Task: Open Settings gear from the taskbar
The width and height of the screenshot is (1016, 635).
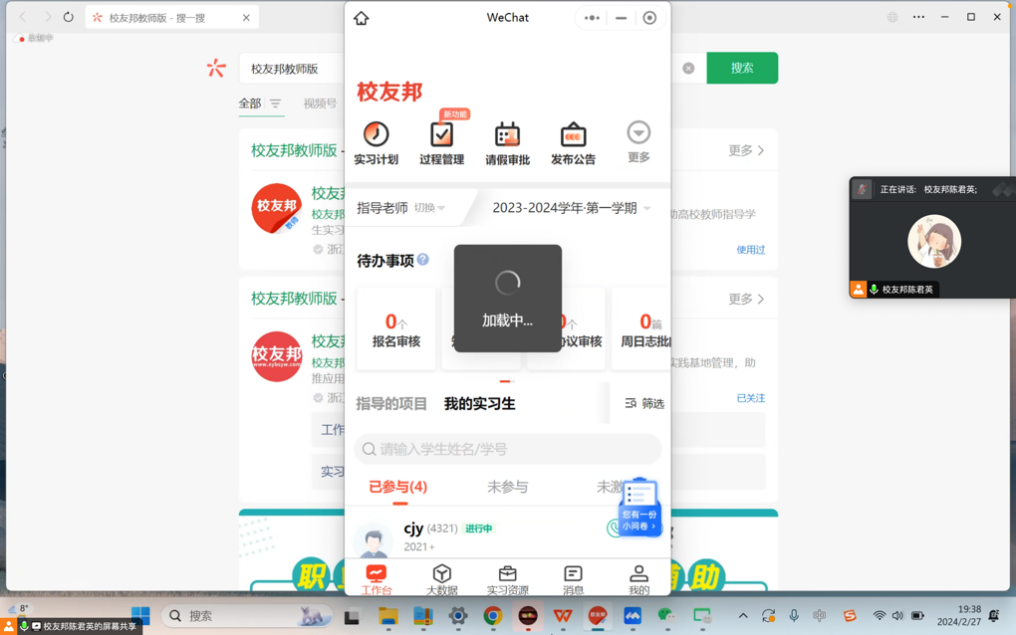Action: coord(458,616)
